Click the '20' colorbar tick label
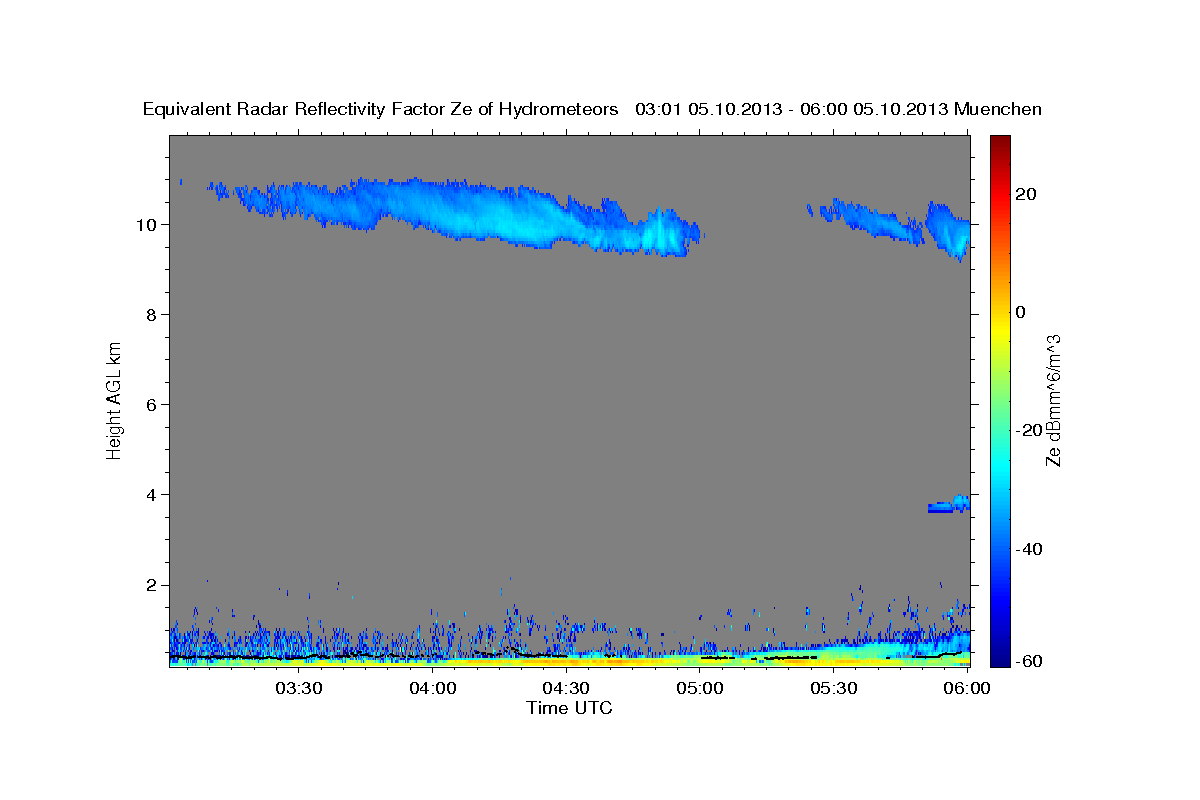The height and width of the screenshot is (800, 1200). [x=1026, y=194]
